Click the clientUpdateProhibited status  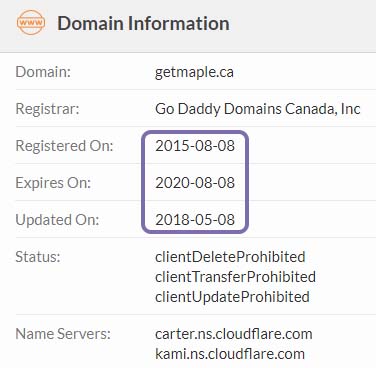232,297
